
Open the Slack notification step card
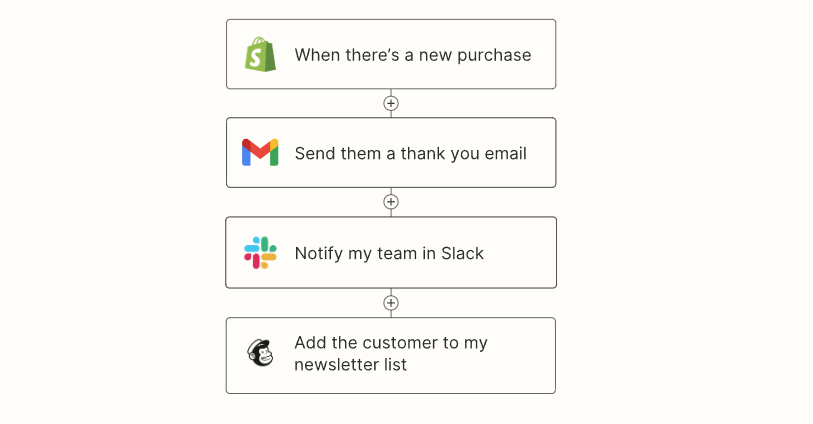tap(391, 252)
